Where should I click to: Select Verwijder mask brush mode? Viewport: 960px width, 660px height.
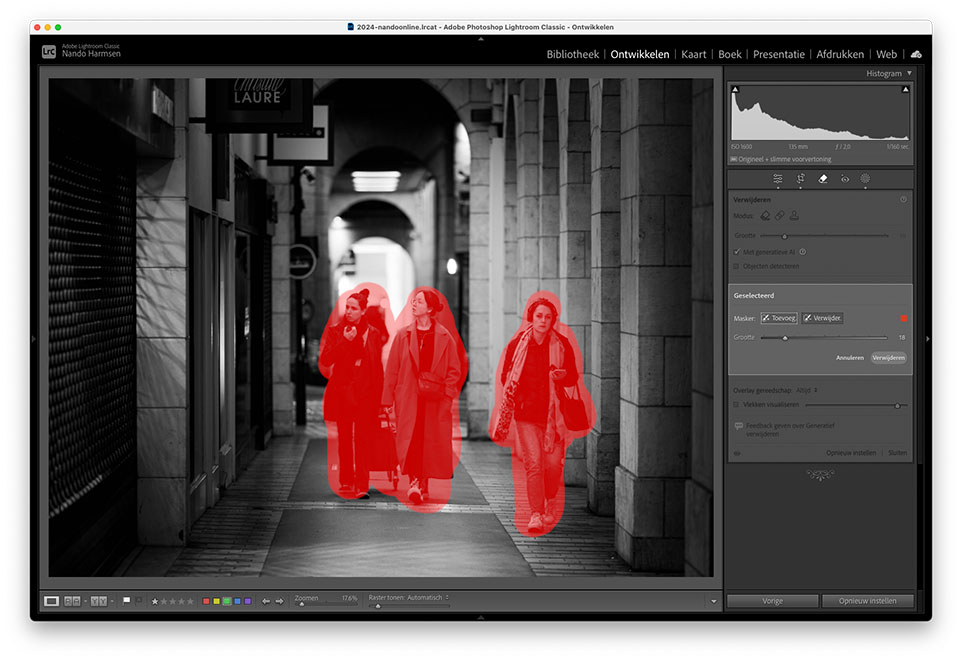click(x=822, y=318)
